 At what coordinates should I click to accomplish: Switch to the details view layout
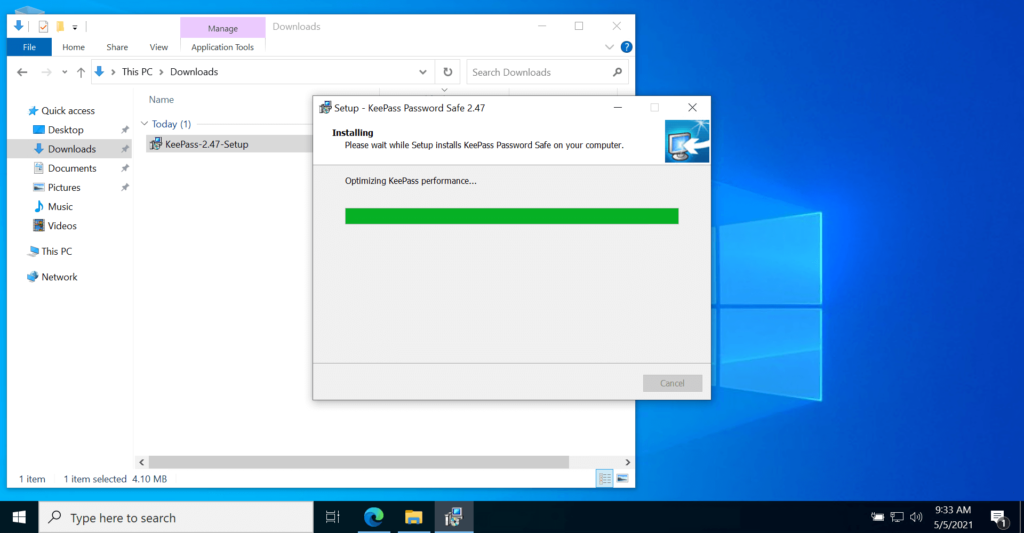click(x=605, y=479)
